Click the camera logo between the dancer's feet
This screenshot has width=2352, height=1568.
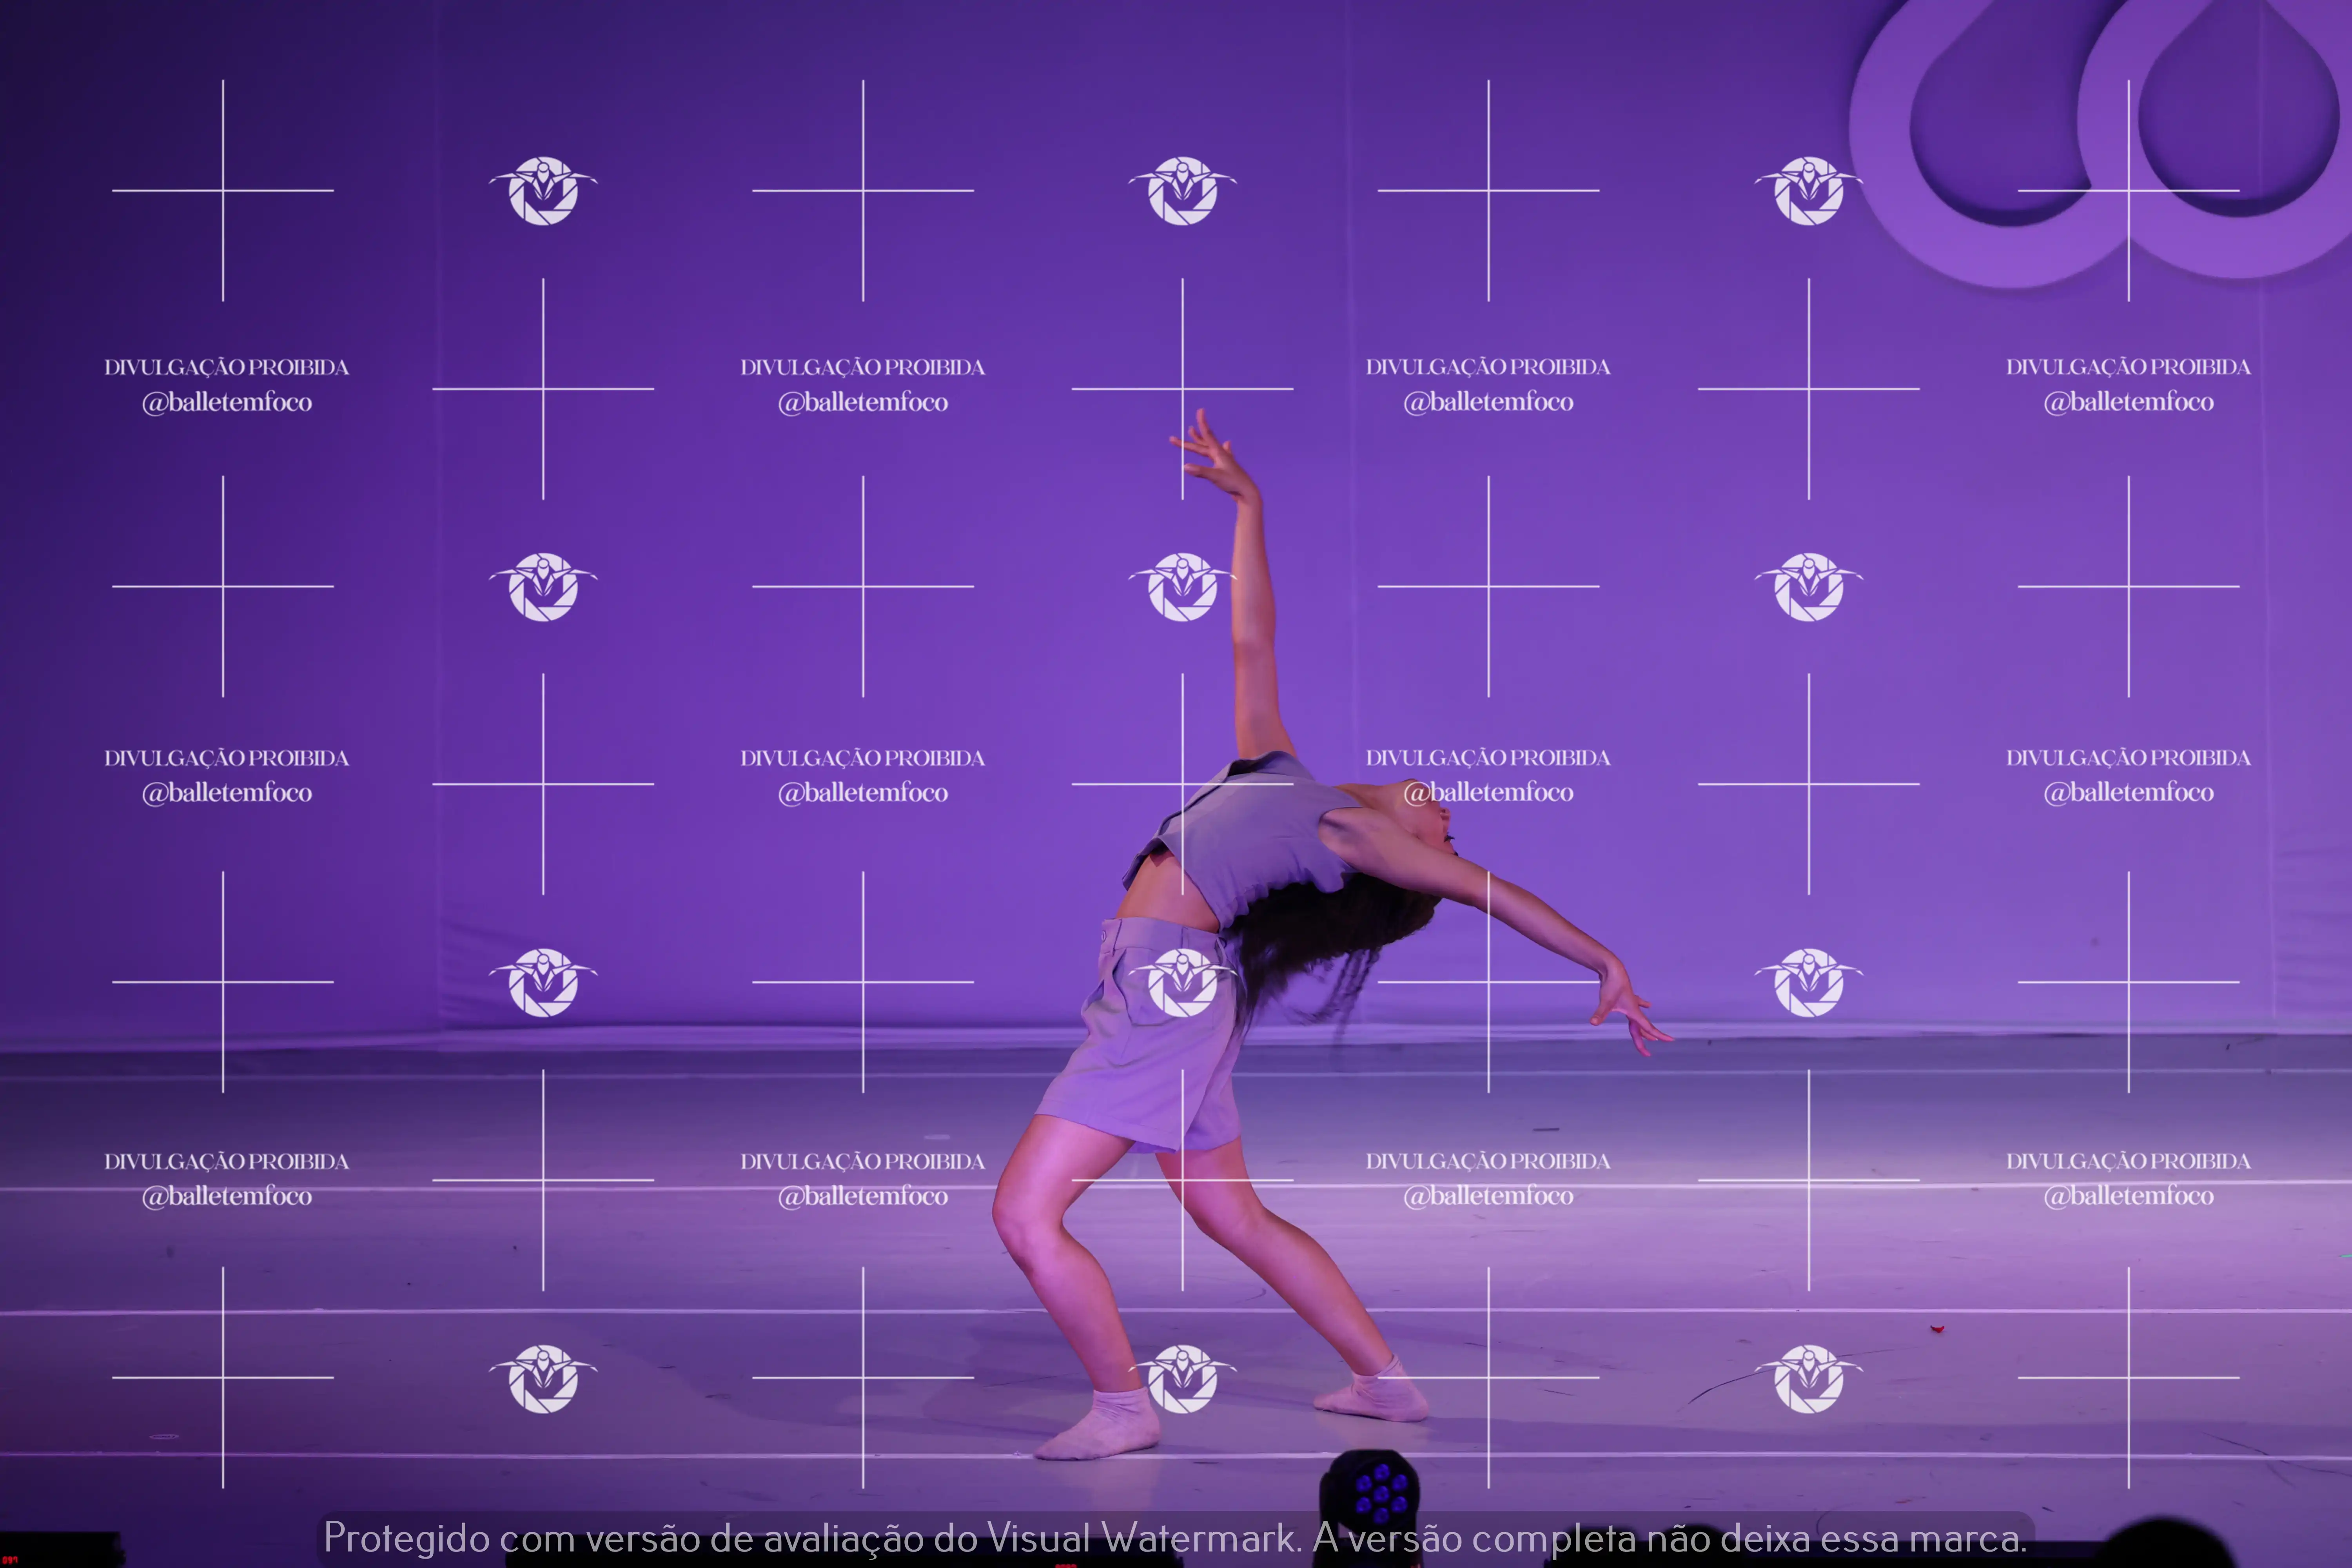point(1182,1379)
